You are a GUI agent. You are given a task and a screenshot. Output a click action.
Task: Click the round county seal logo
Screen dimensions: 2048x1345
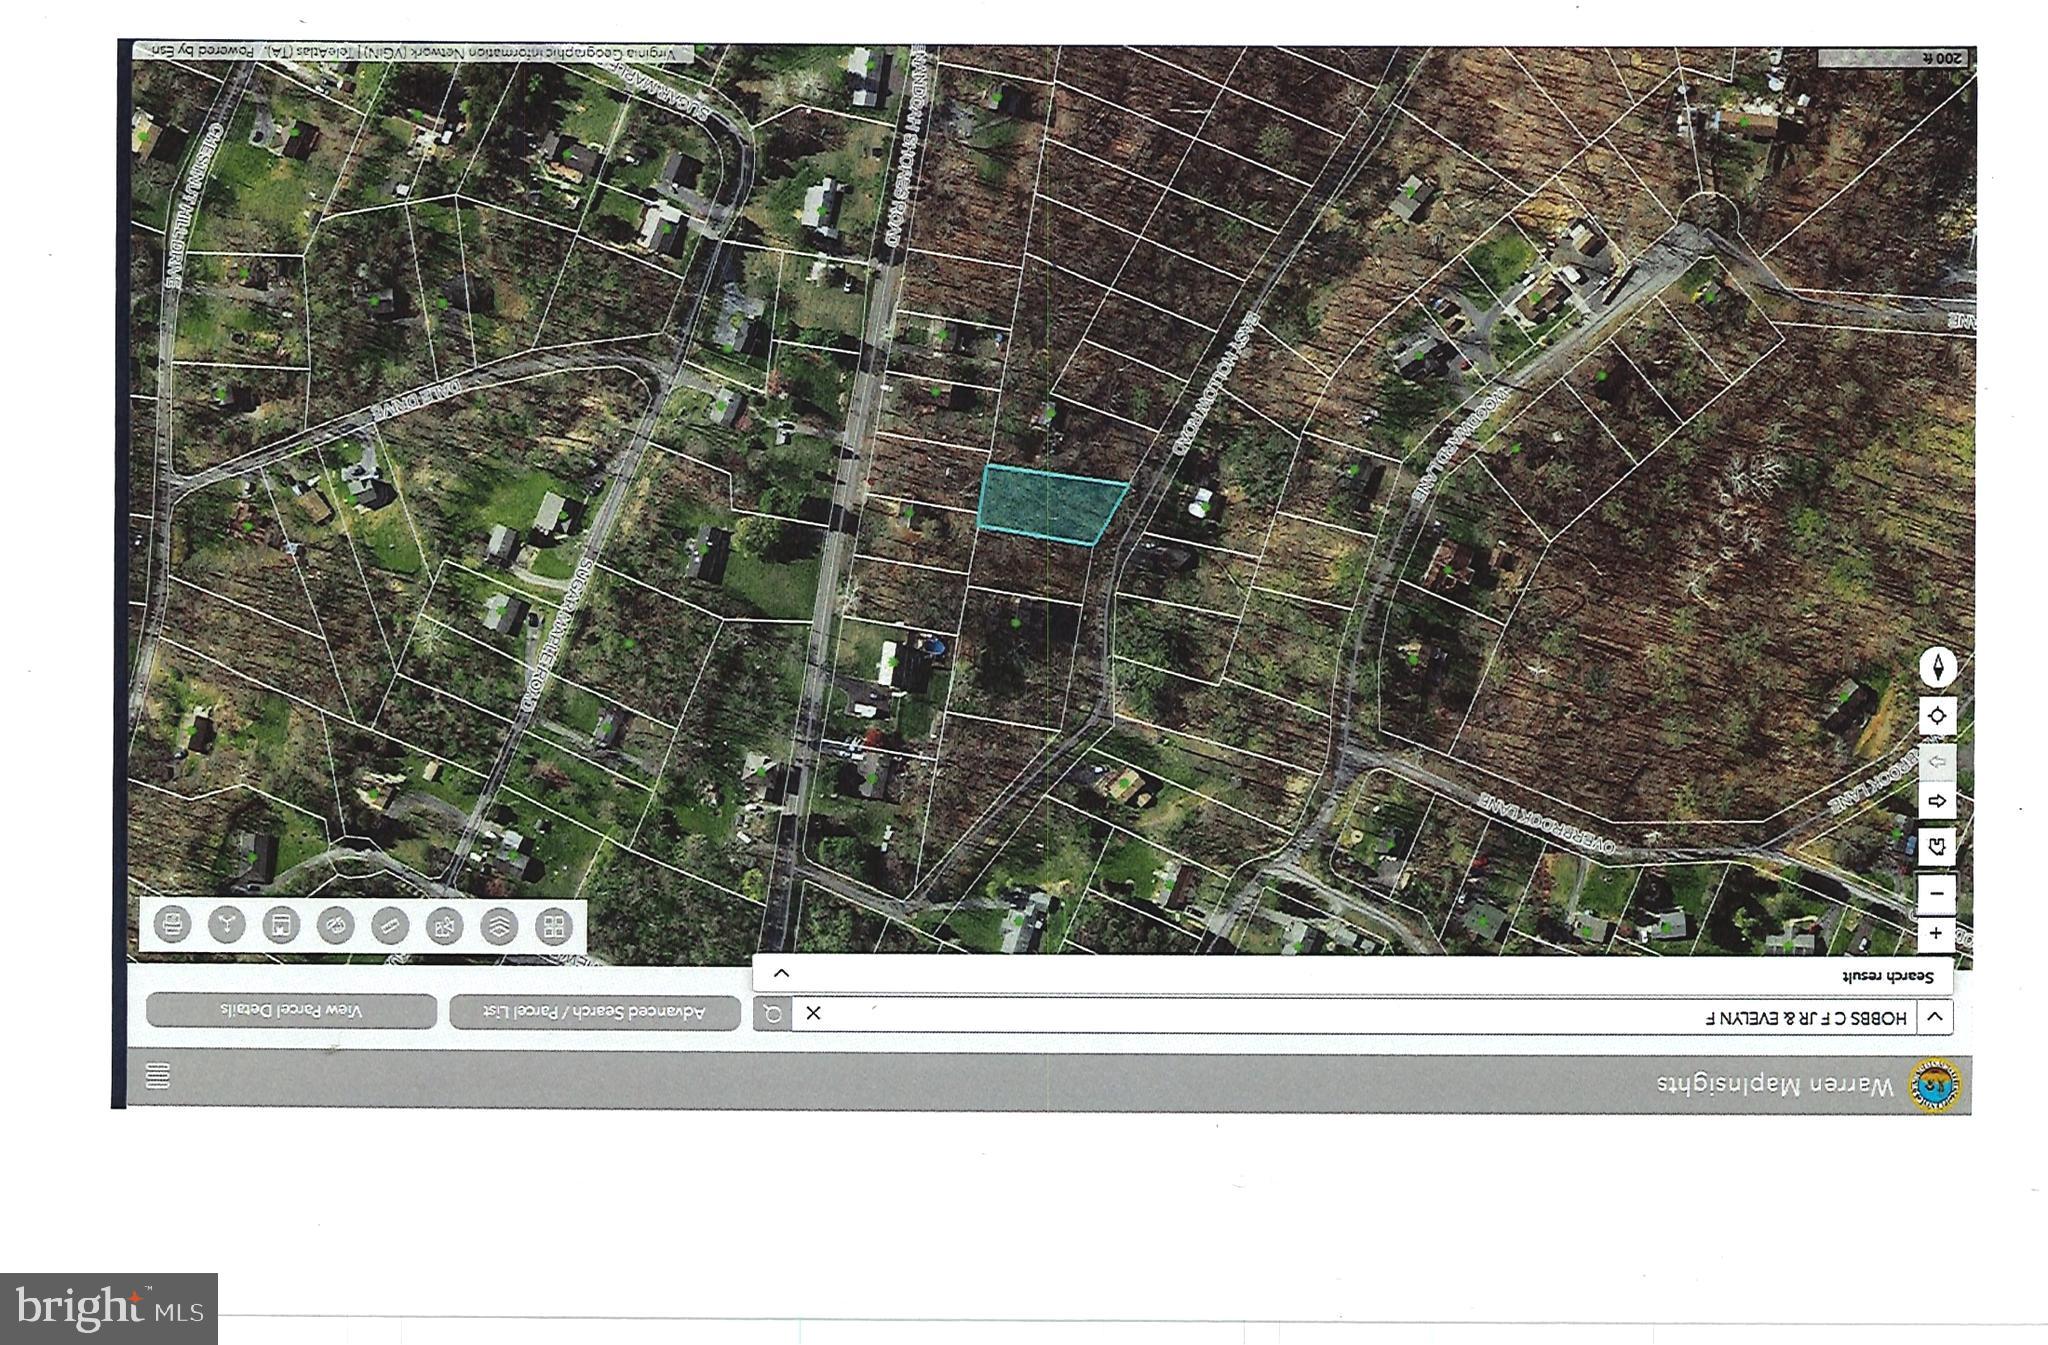[1935, 1085]
